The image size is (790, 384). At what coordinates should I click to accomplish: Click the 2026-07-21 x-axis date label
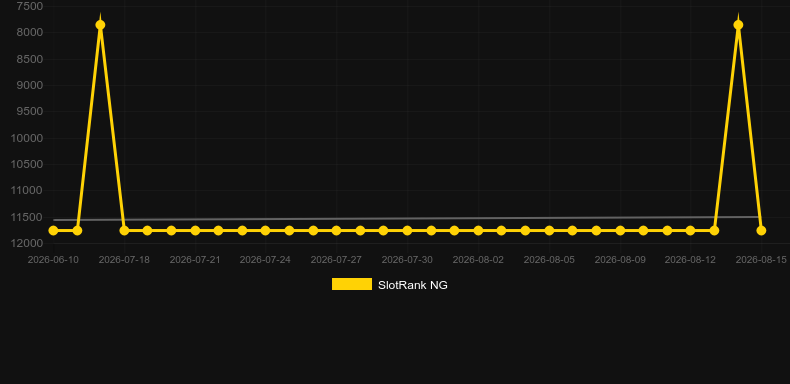click(195, 260)
